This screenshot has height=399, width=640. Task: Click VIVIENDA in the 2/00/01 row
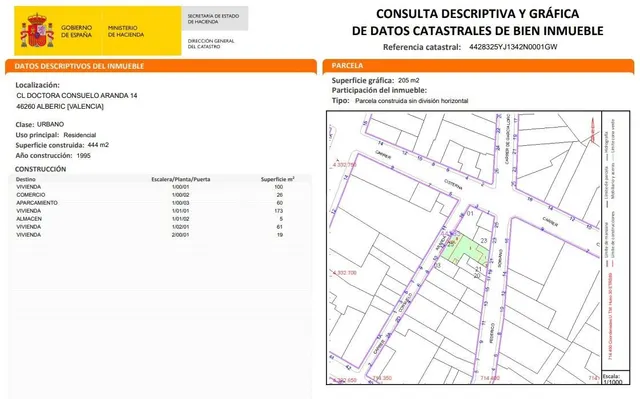[29, 235]
